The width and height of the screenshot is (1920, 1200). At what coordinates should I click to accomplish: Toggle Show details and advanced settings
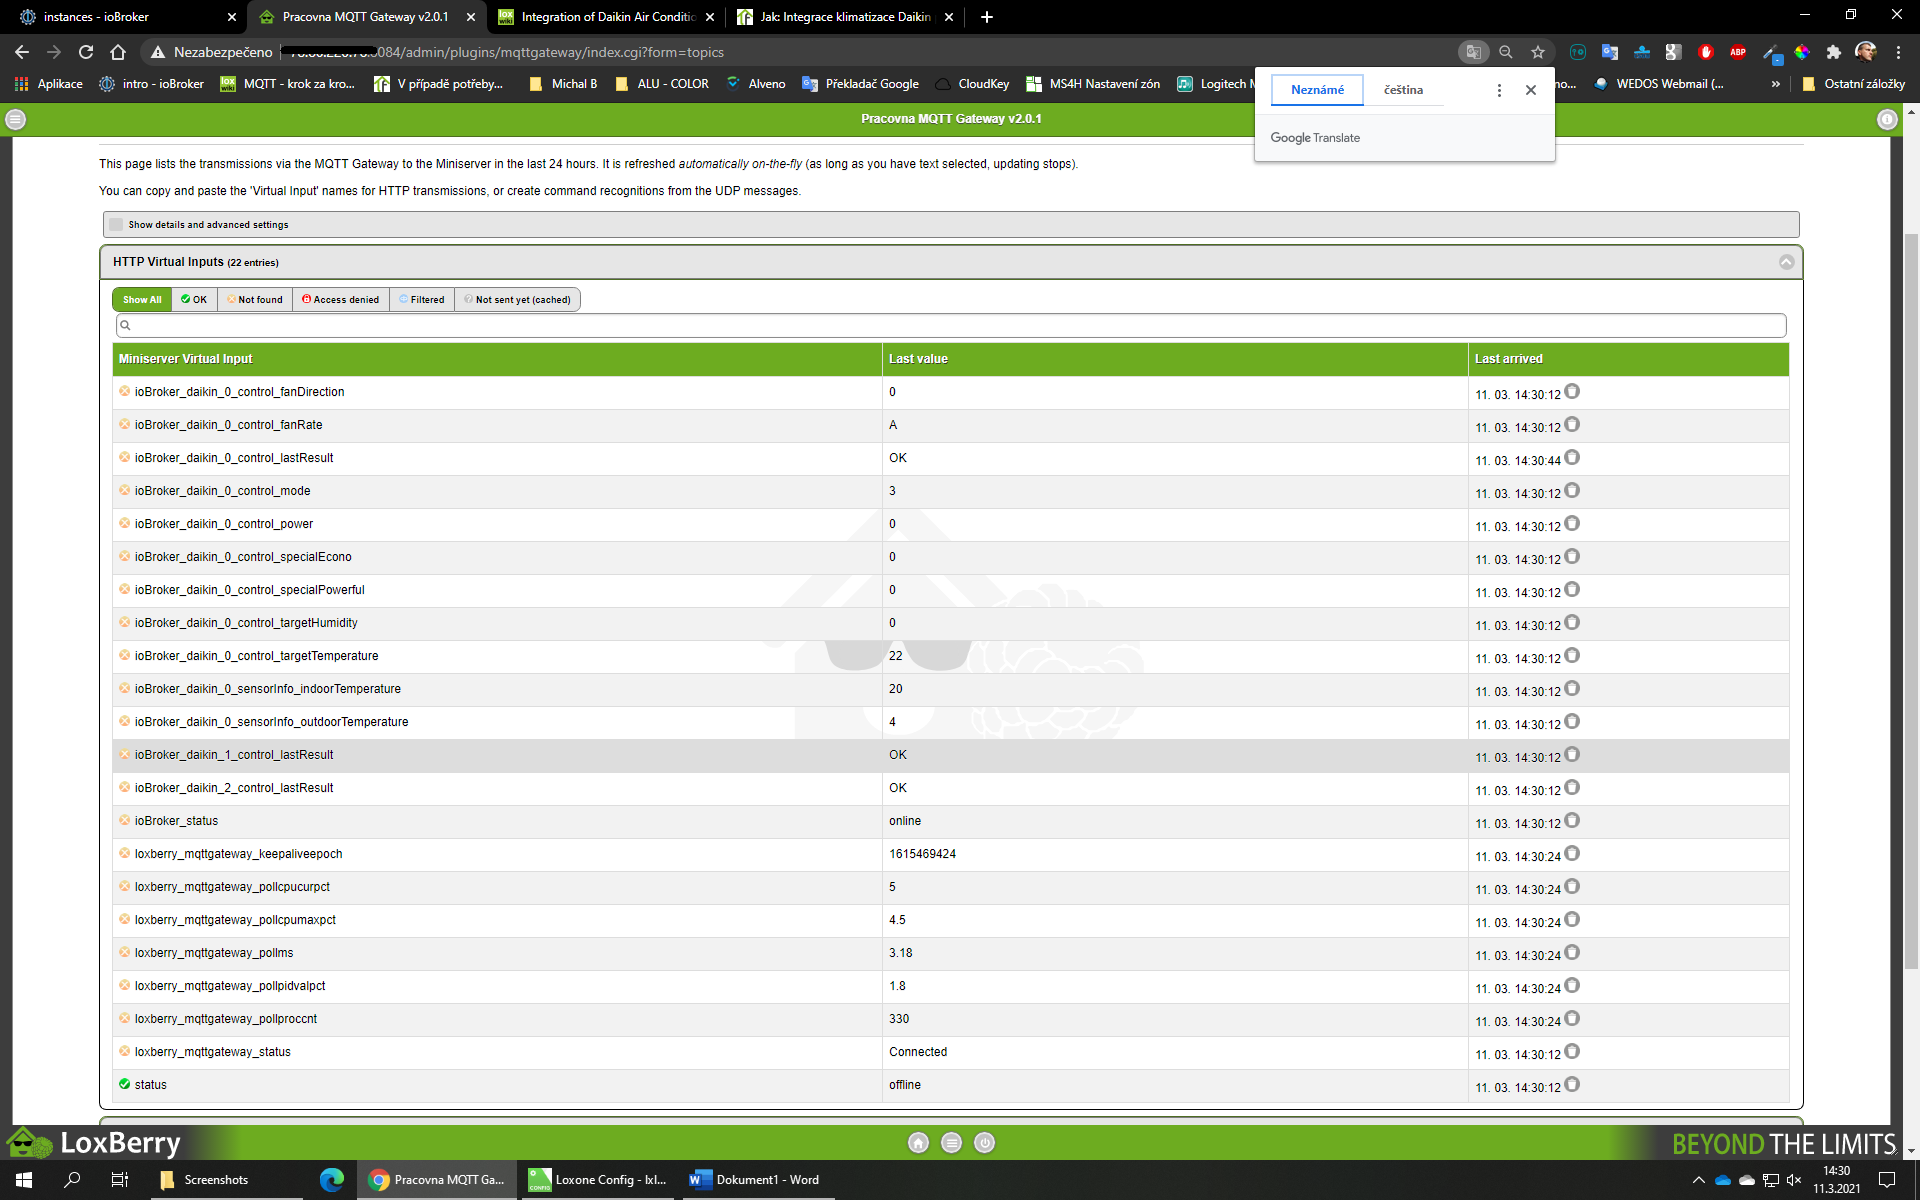coord(117,225)
